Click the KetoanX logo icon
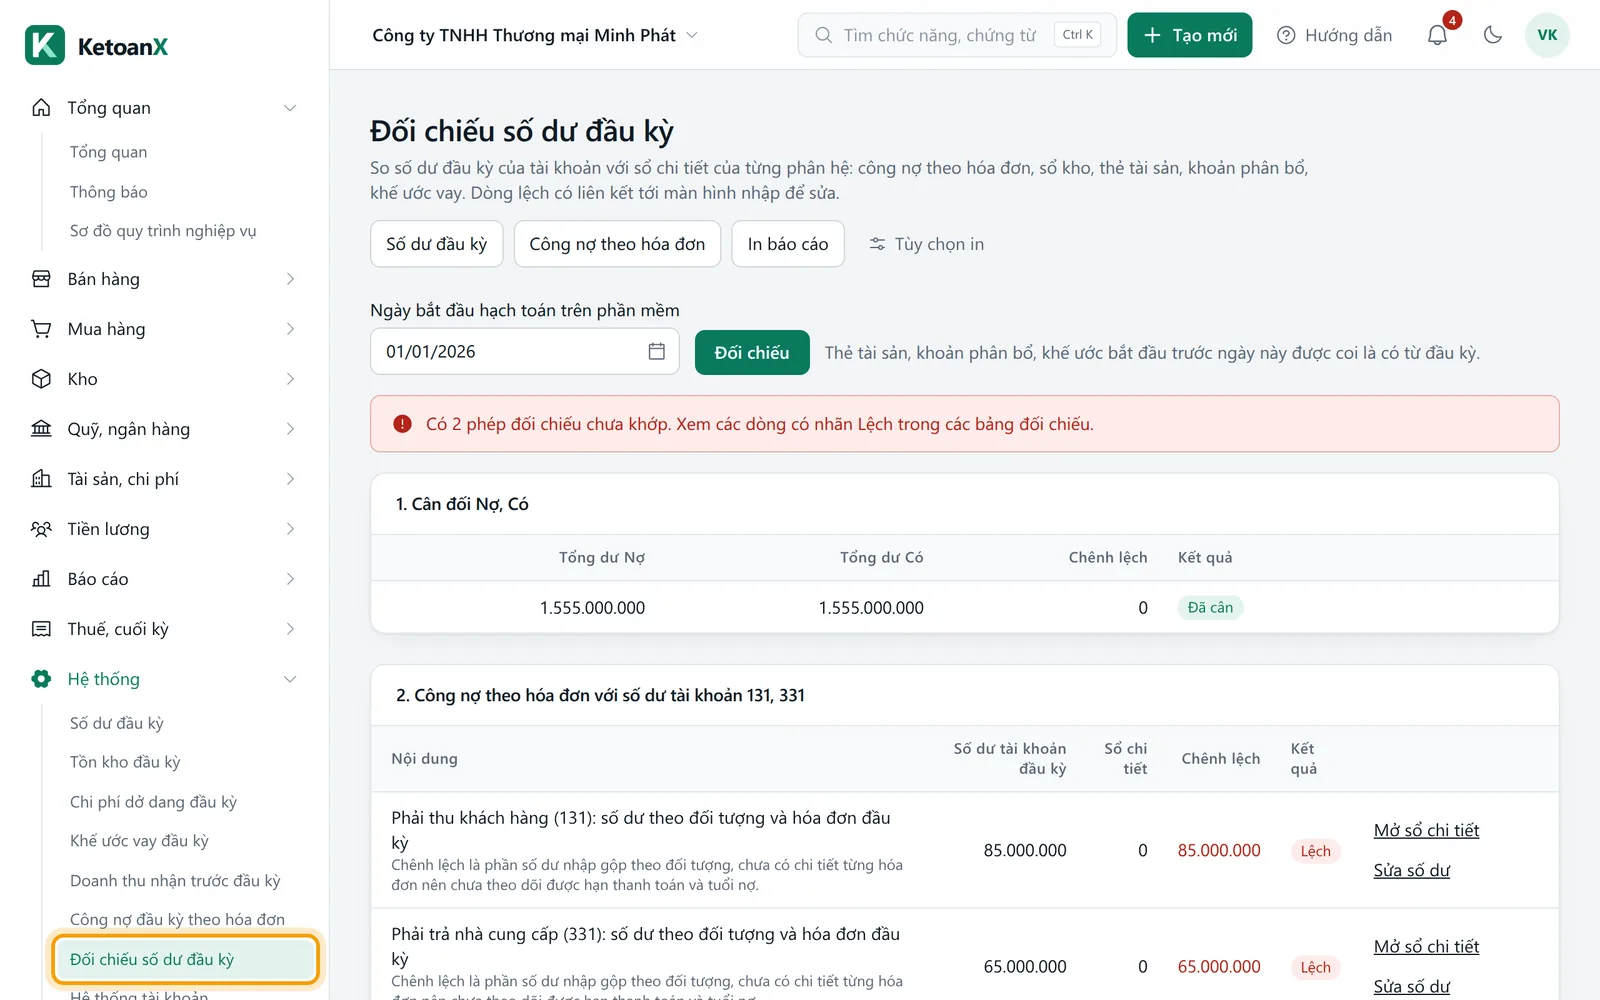Screen dimensions: 1600x1000 [45, 45]
